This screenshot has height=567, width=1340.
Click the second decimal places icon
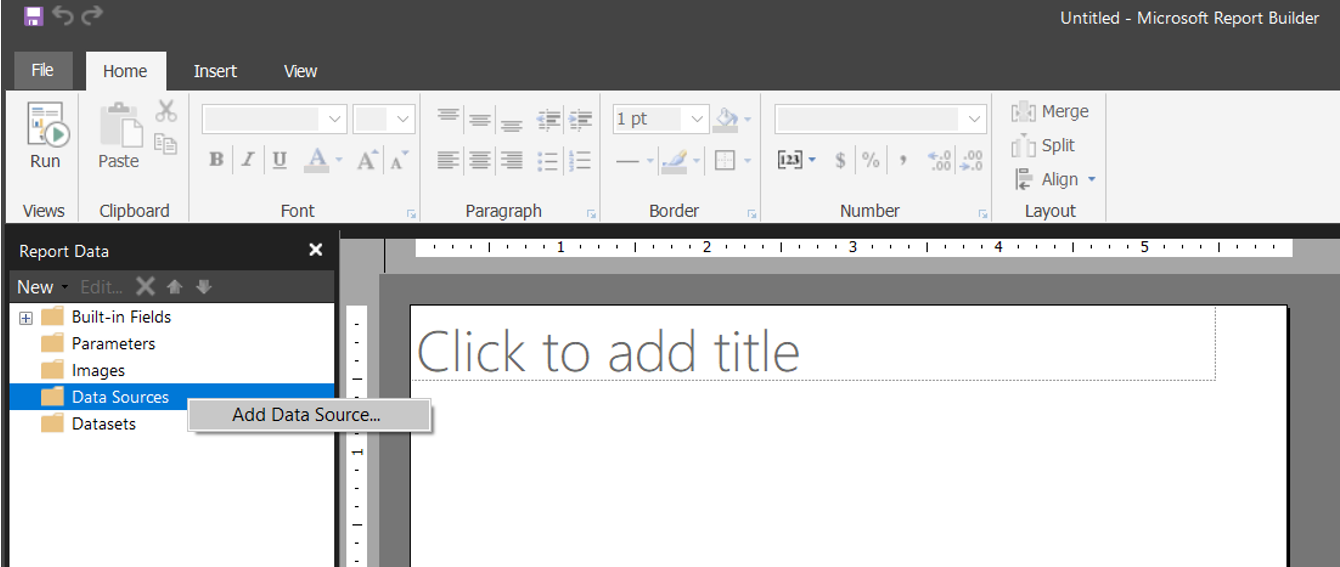click(x=971, y=160)
